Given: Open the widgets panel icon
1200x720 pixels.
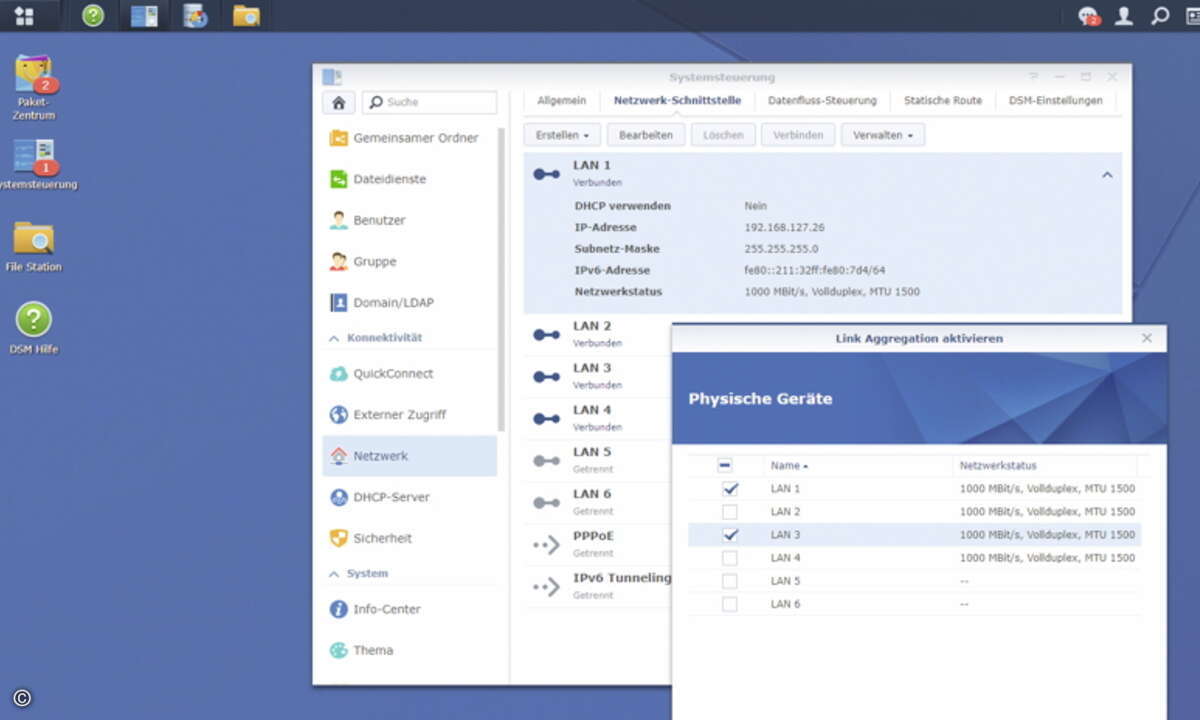Looking at the screenshot, I should click(x=1192, y=16).
